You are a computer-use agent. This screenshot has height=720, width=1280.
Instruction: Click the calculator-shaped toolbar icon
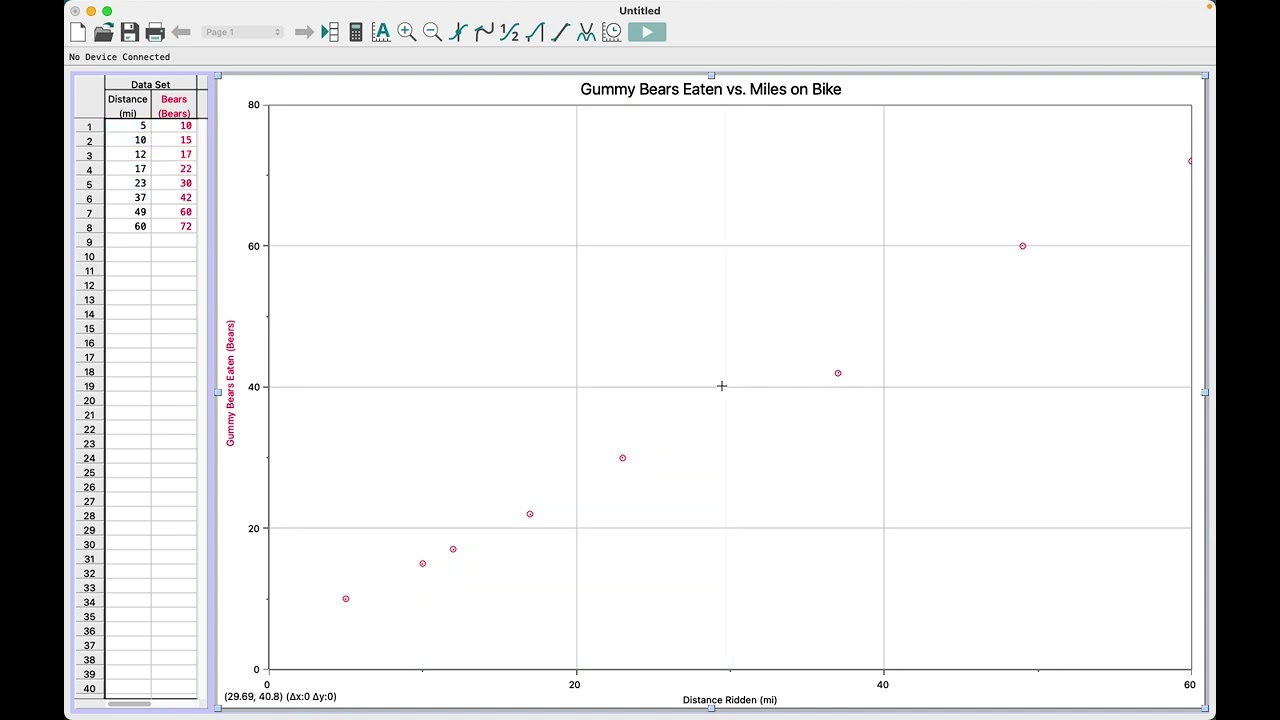pyautogui.click(x=355, y=33)
